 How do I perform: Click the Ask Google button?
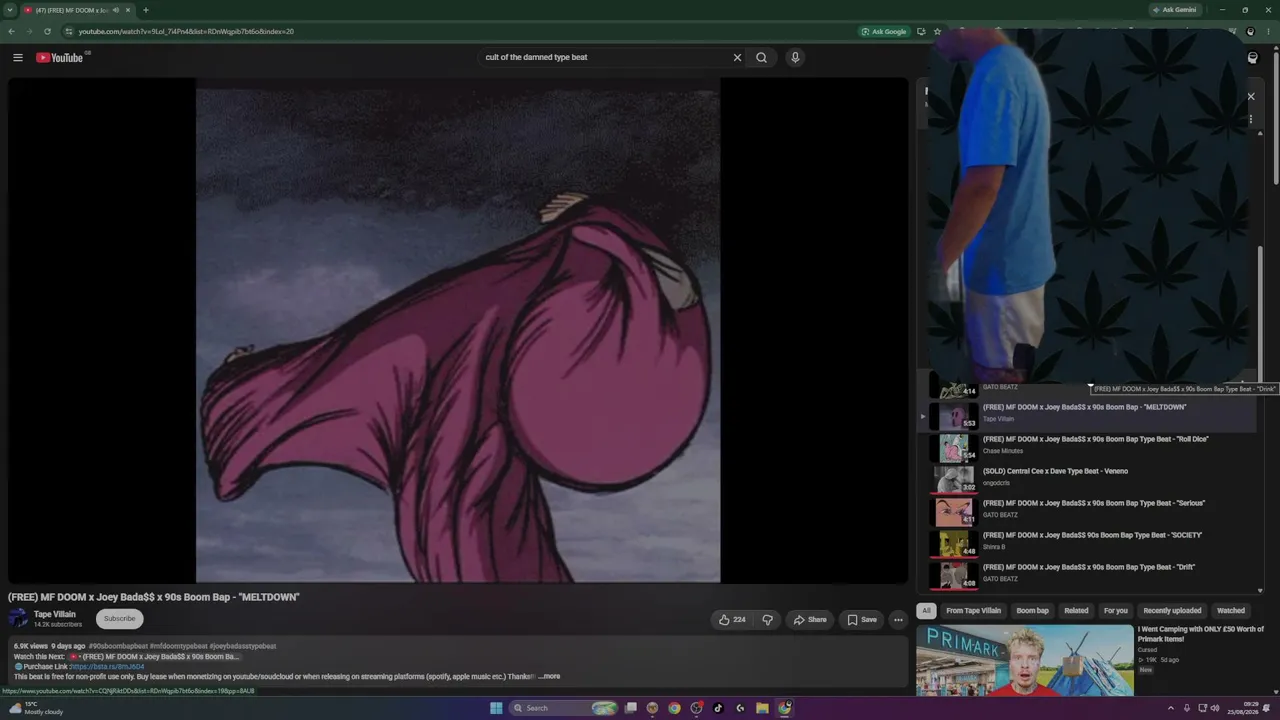pos(884,31)
